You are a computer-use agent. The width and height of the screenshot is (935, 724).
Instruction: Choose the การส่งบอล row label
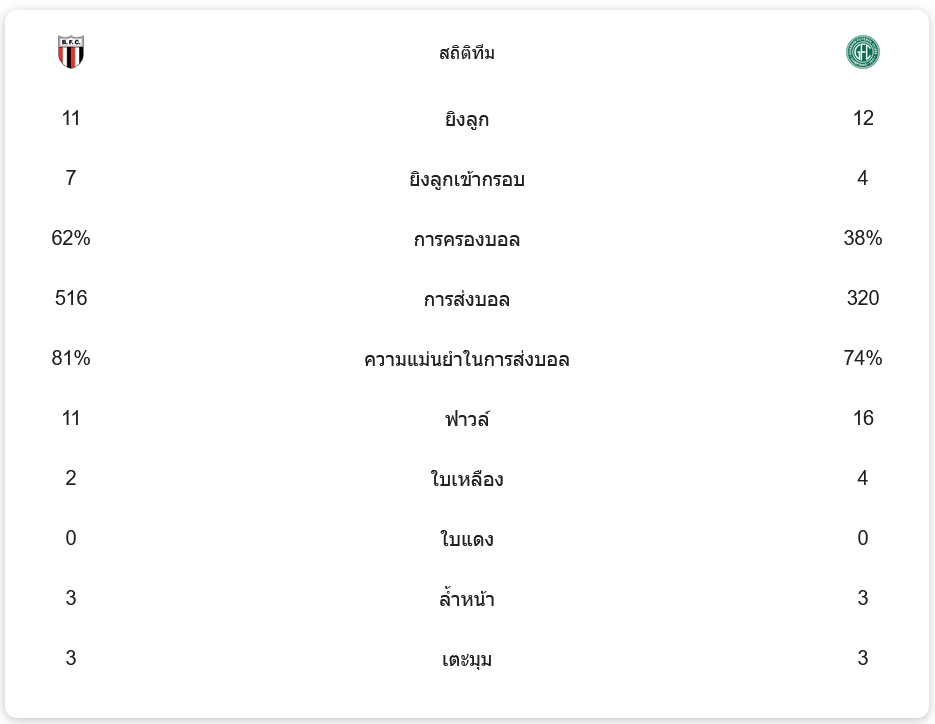click(x=467, y=300)
